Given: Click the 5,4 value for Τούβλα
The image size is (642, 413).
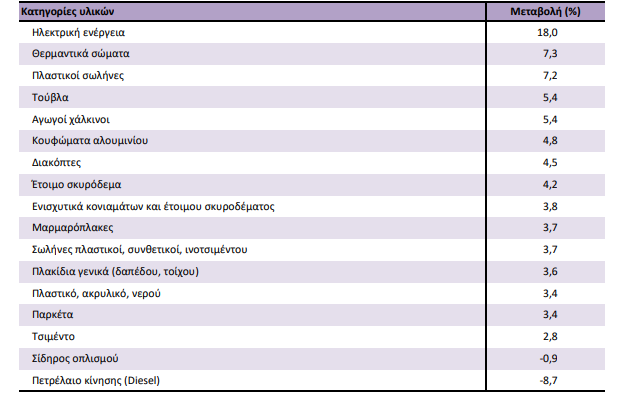Looking at the screenshot, I should pyautogui.click(x=550, y=97).
